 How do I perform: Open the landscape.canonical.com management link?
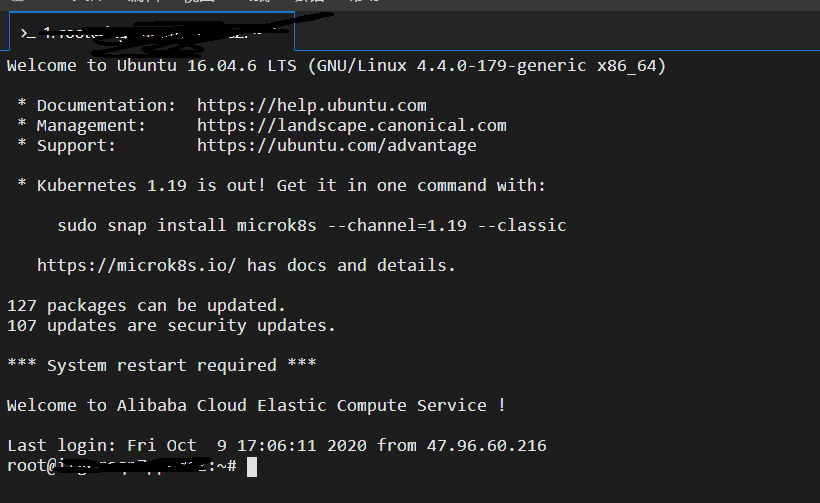tap(351, 125)
